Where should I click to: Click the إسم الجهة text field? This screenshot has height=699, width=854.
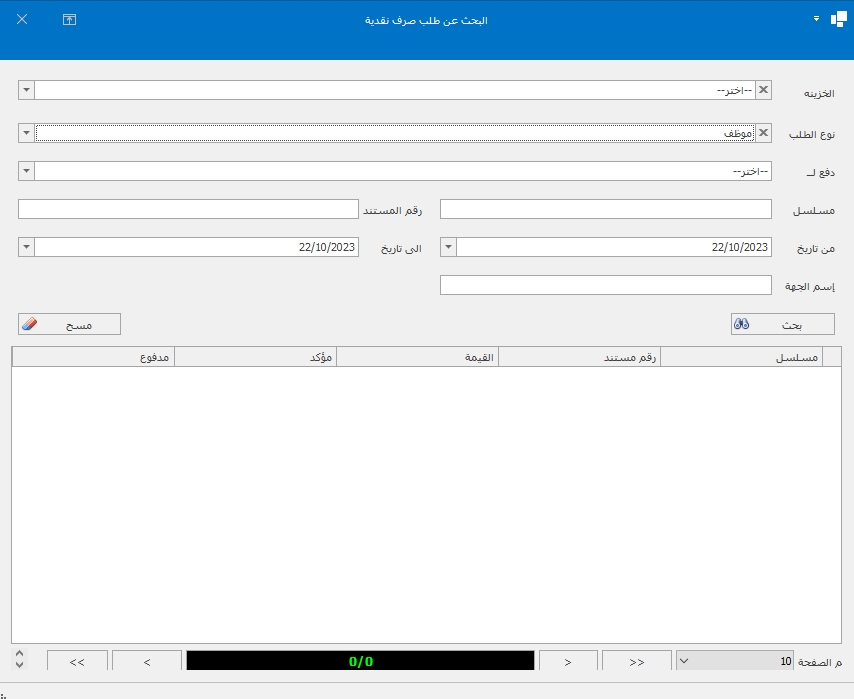coord(605,286)
